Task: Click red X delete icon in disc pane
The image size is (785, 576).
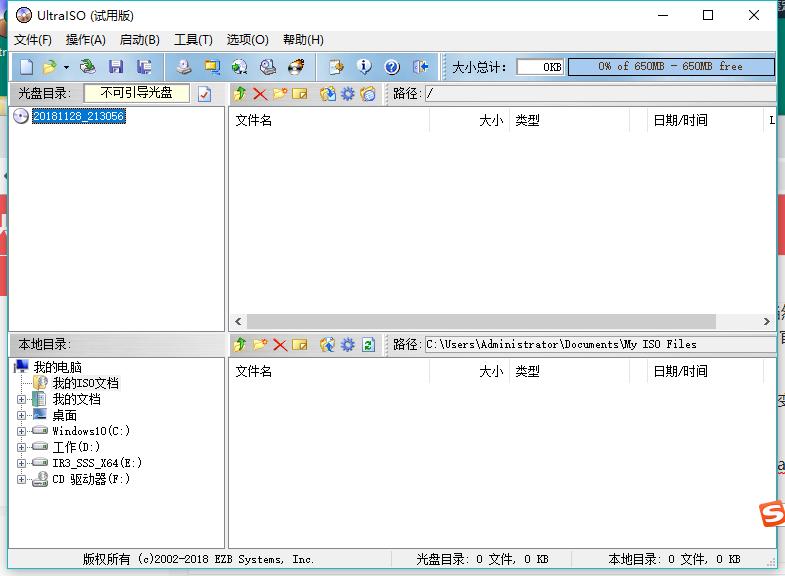Action: coord(259,94)
